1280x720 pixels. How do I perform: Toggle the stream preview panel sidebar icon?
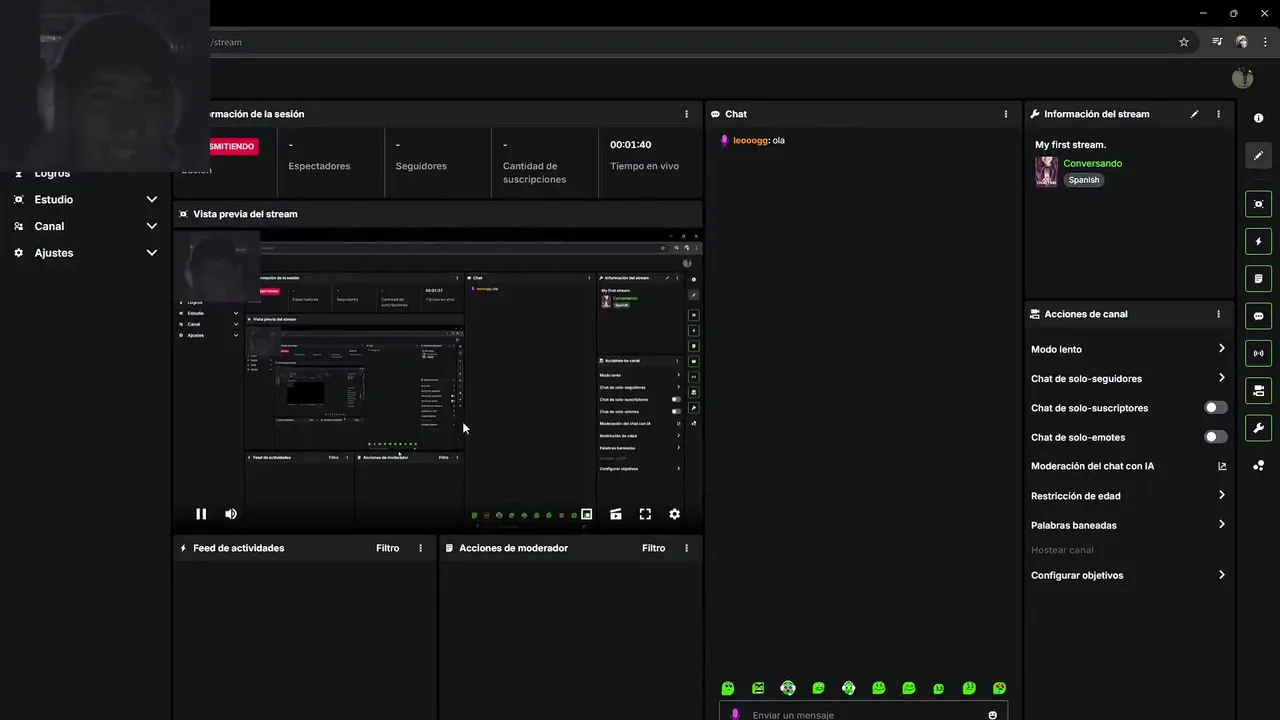coord(1259,204)
